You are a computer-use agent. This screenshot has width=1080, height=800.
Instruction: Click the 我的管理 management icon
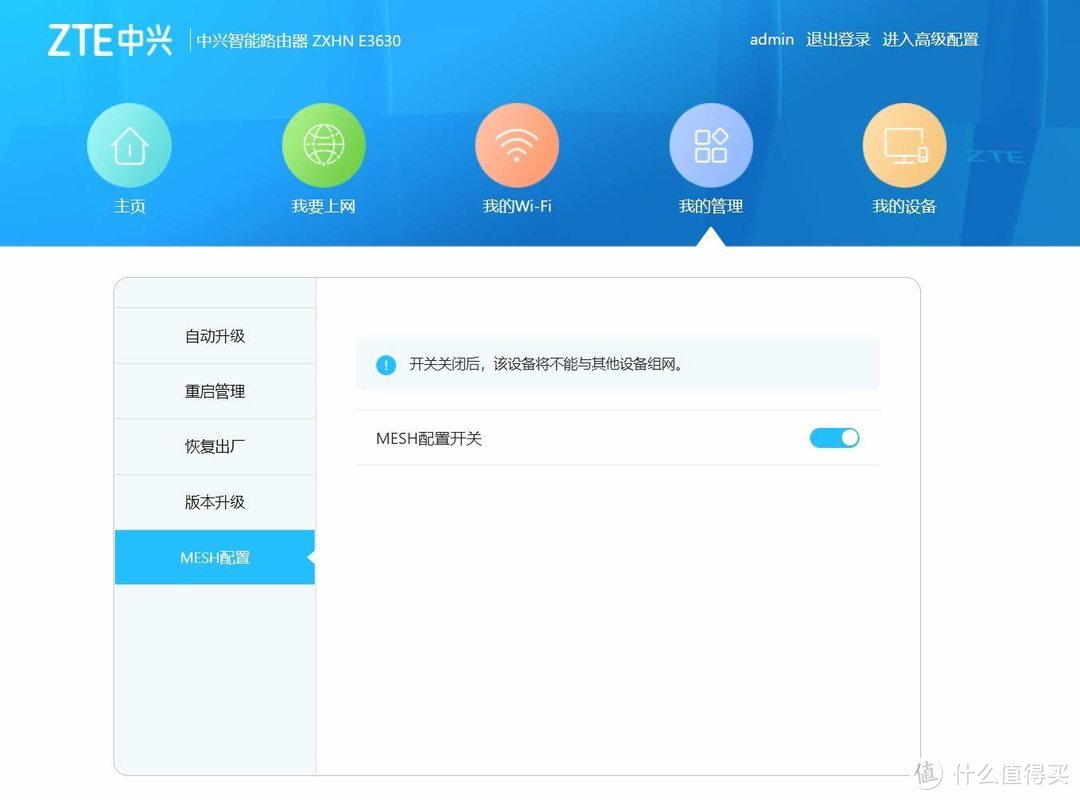pos(711,143)
